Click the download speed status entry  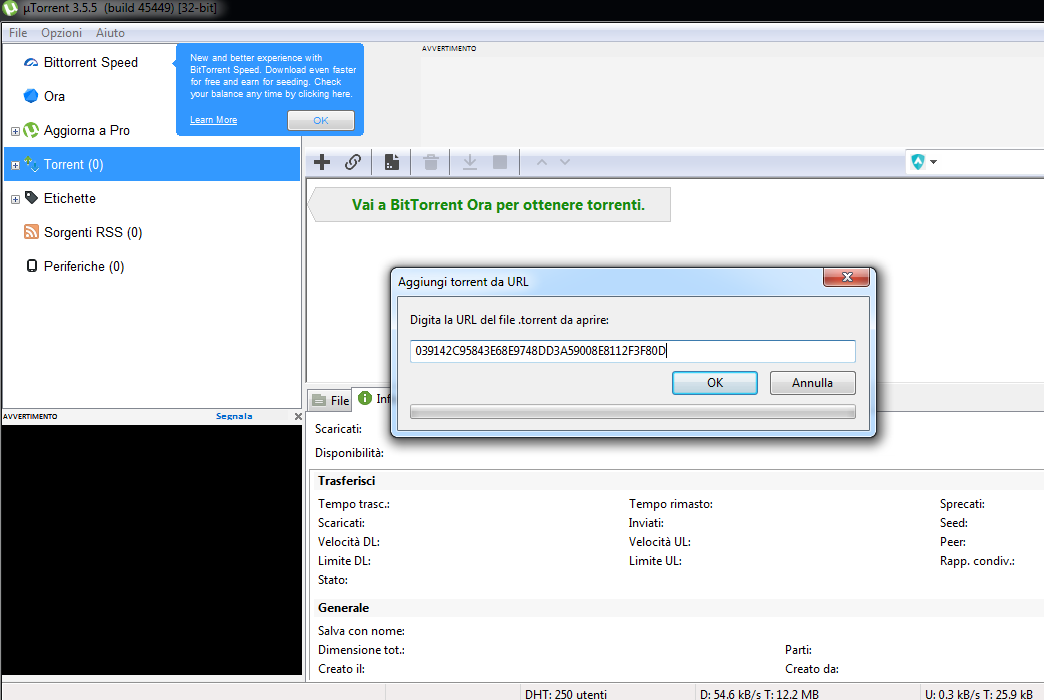(759, 694)
